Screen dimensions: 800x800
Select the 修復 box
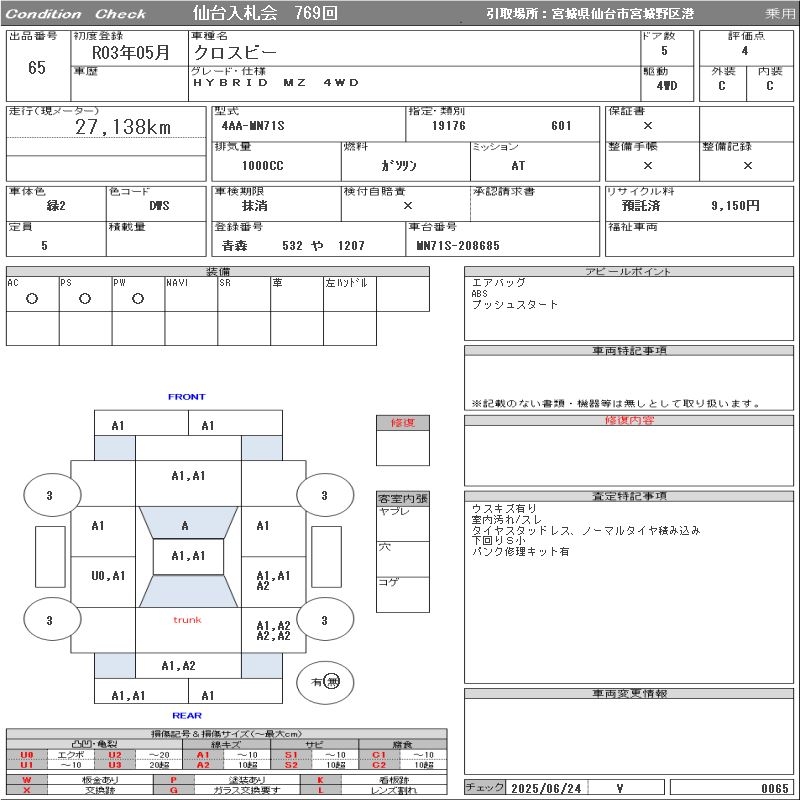tap(403, 440)
